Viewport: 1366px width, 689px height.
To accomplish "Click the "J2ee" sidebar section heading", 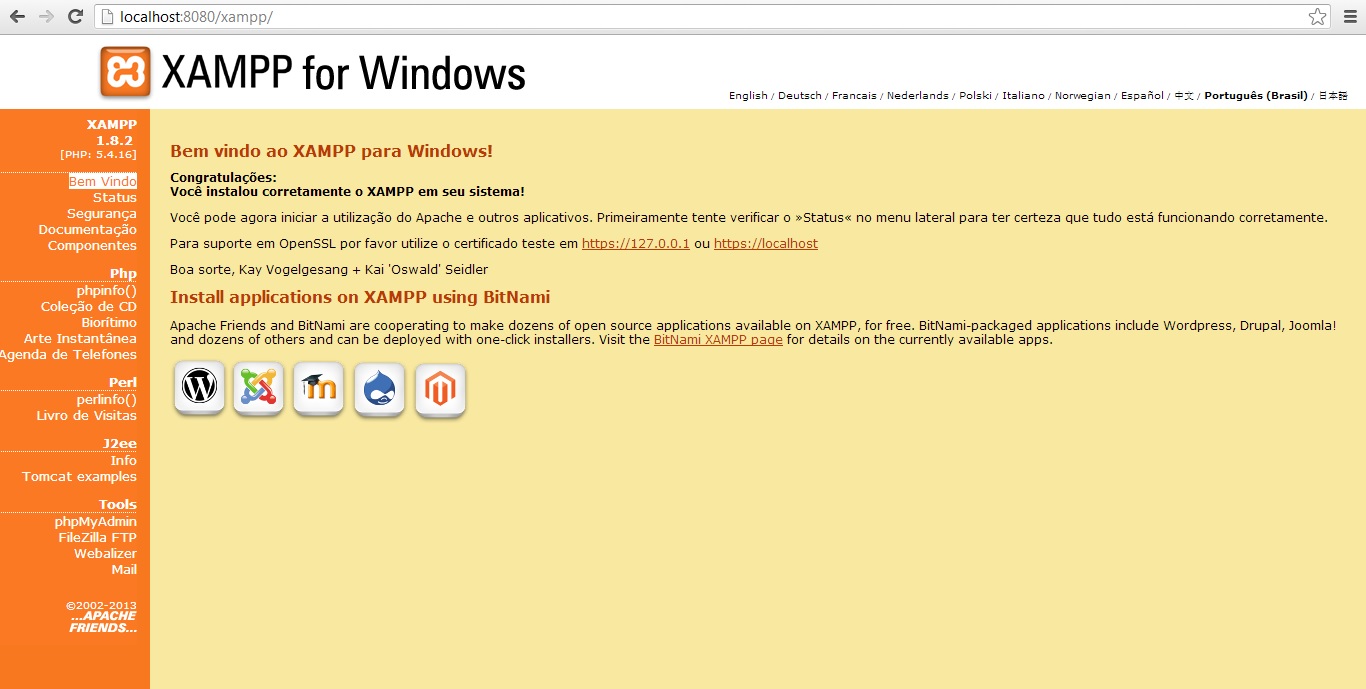I will [120, 444].
